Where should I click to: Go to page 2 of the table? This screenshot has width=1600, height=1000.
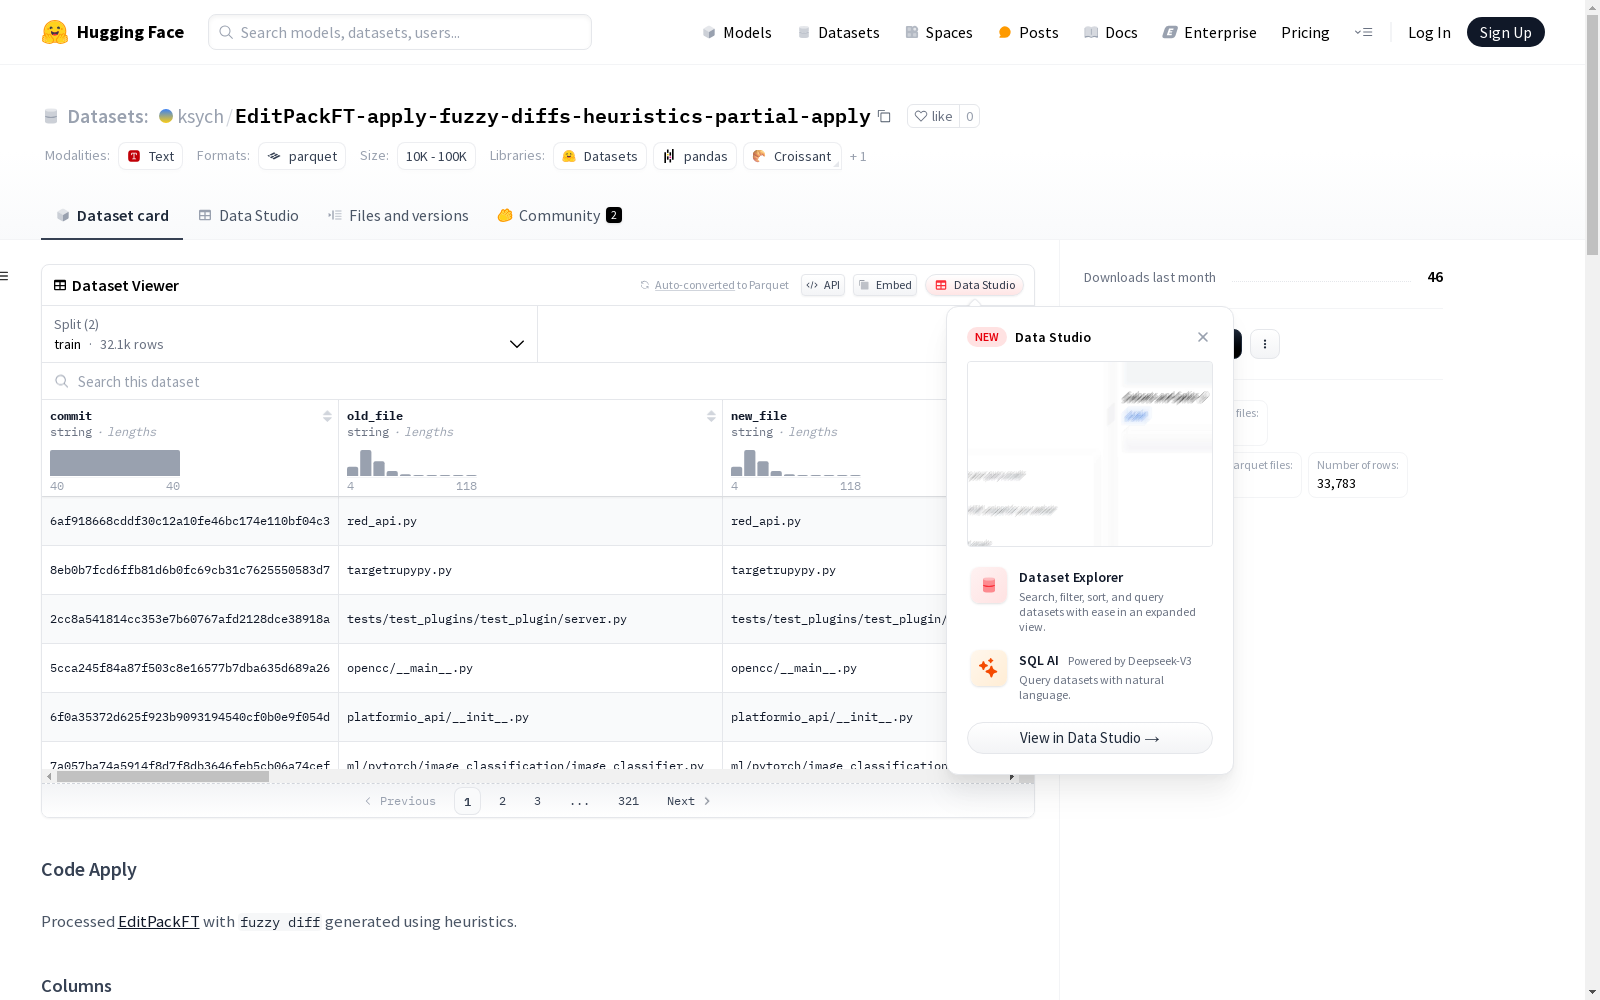pyautogui.click(x=502, y=801)
